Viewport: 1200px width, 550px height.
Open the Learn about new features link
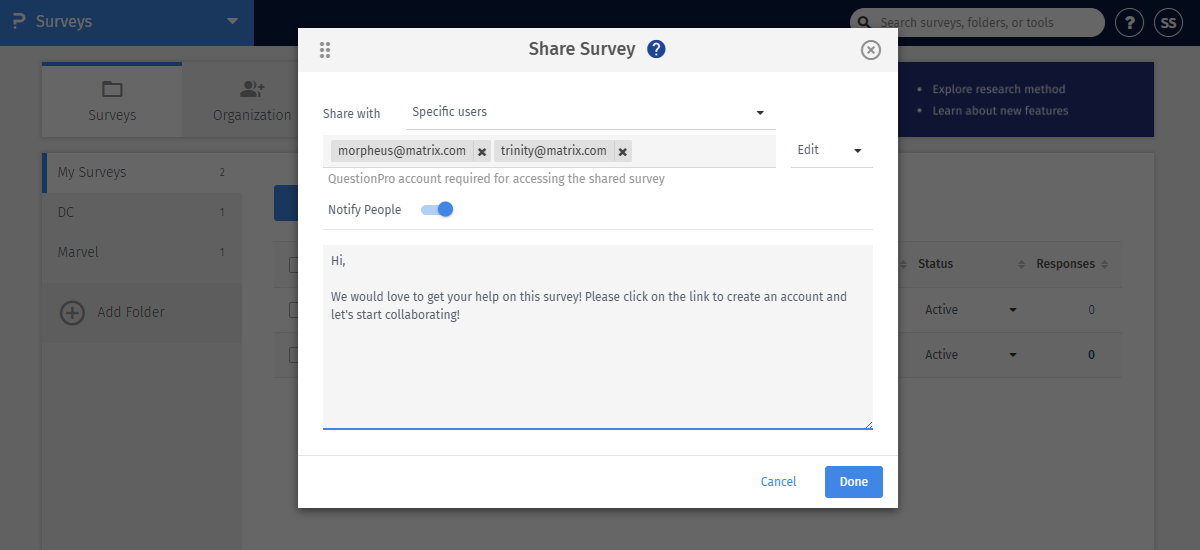[x=1000, y=111]
